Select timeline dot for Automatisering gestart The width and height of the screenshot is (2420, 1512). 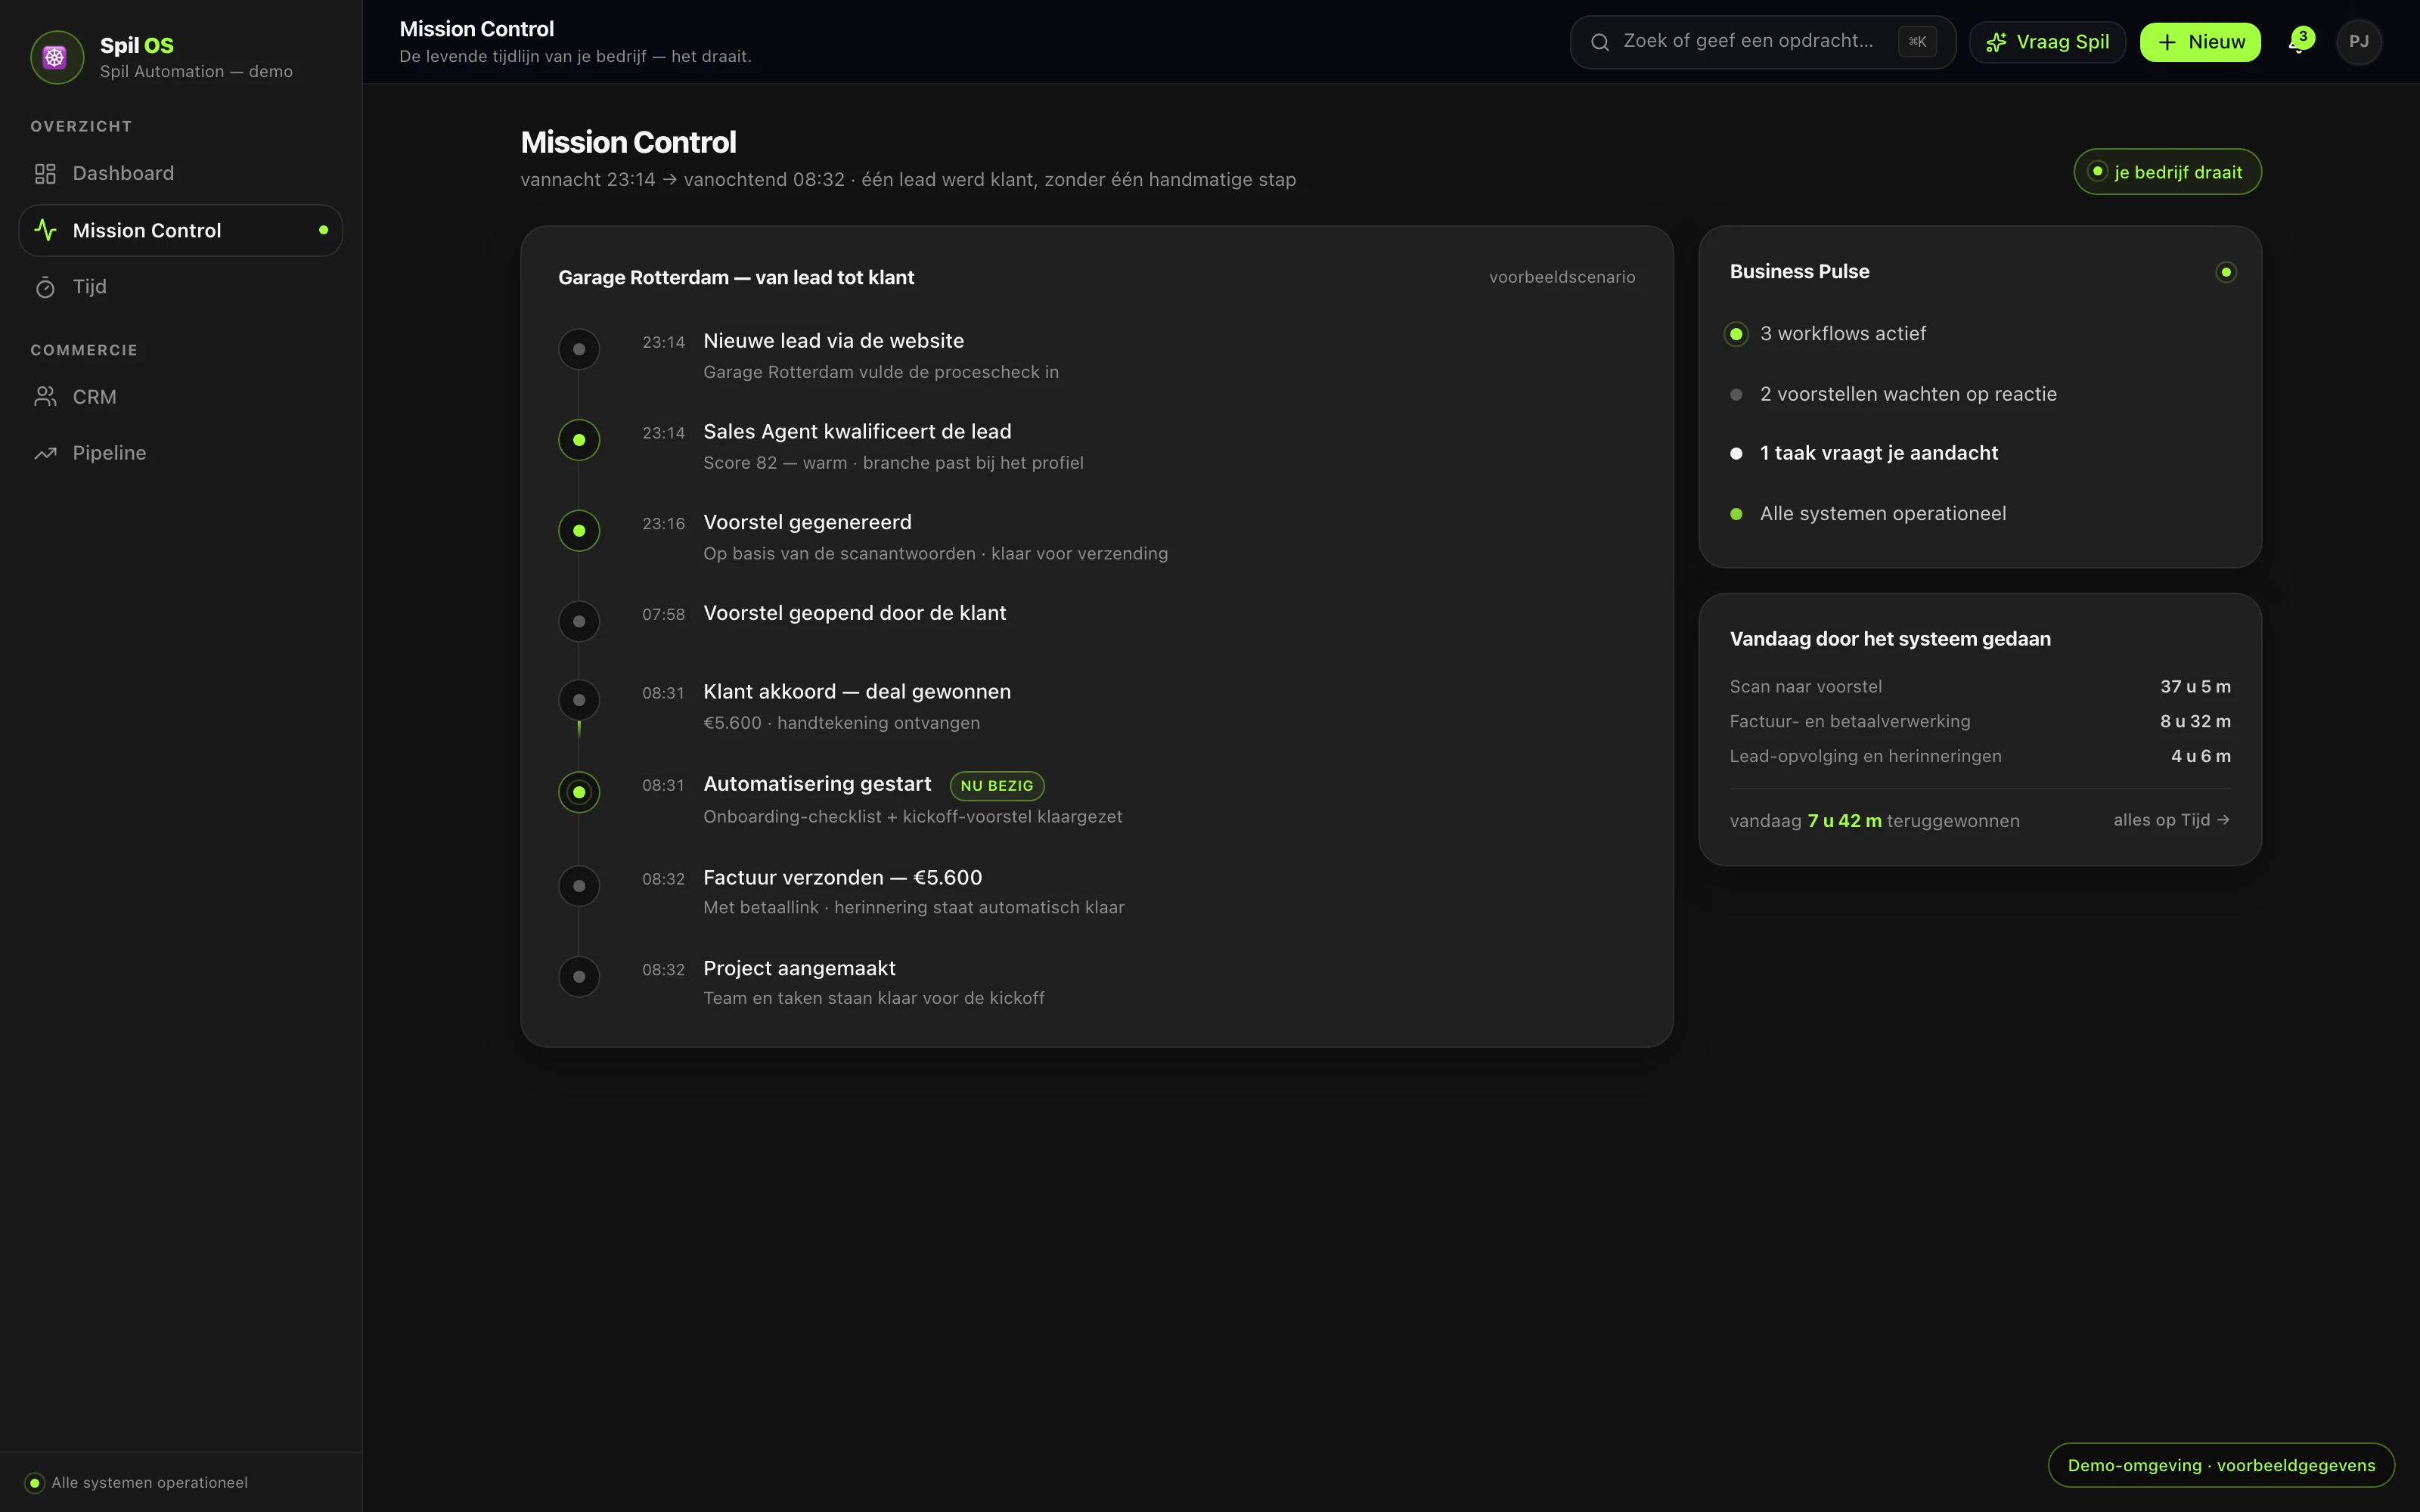pyautogui.click(x=579, y=793)
